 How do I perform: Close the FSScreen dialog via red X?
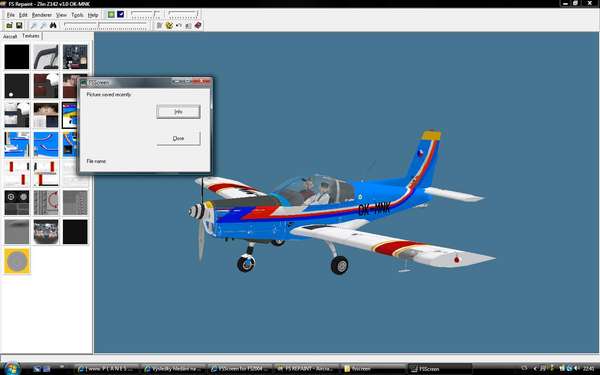(x=201, y=82)
